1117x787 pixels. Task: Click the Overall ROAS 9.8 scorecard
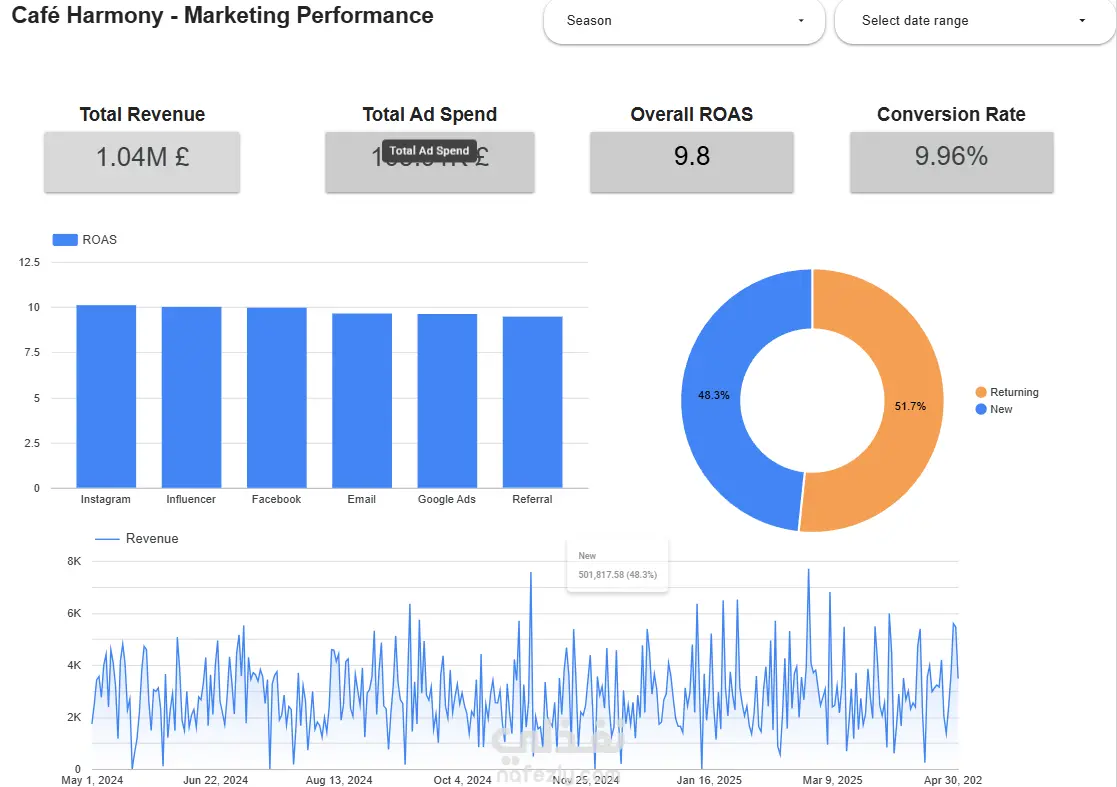[x=692, y=162]
